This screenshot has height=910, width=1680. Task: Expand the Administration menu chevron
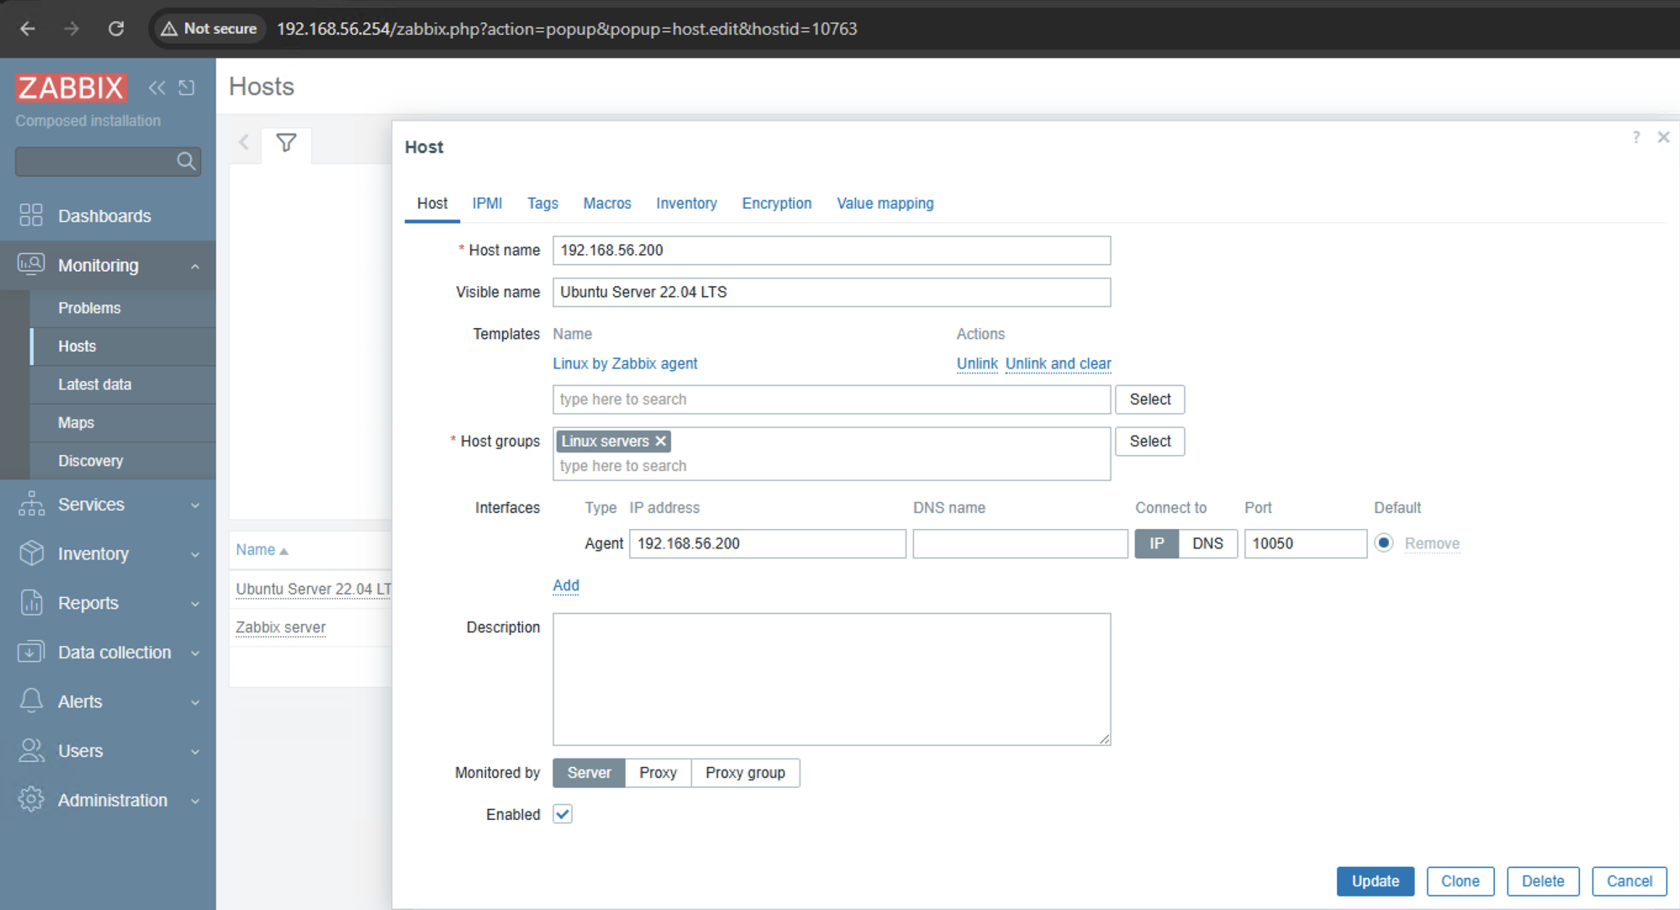(195, 800)
